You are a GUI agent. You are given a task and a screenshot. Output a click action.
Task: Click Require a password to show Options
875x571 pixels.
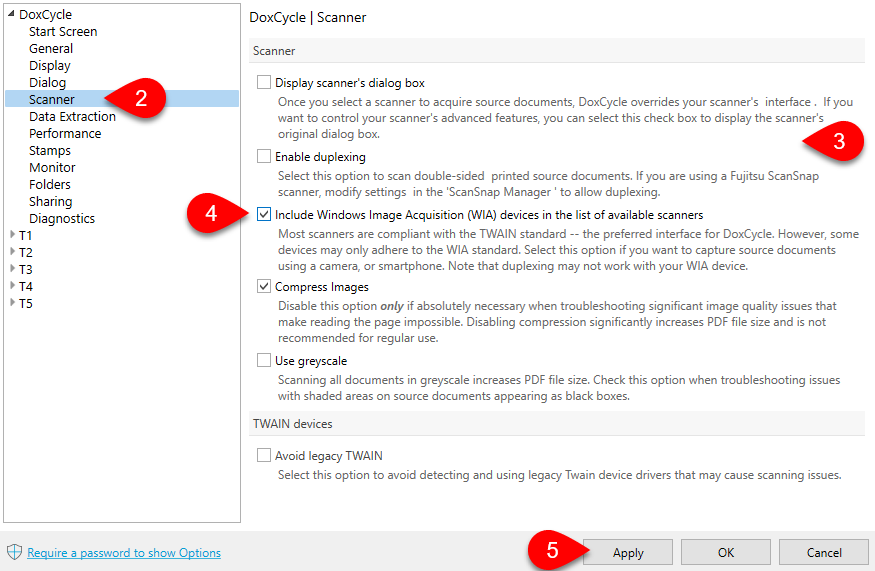pos(124,553)
